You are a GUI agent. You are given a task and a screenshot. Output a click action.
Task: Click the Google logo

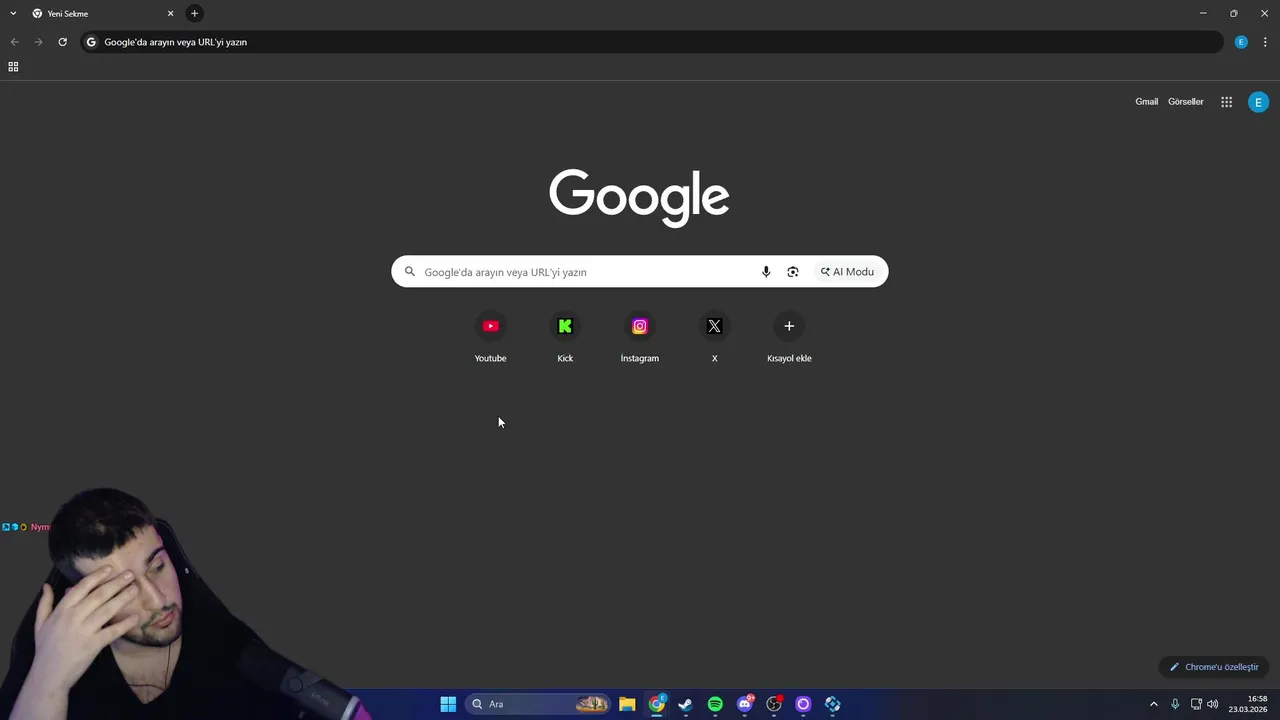[x=639, y=197]
